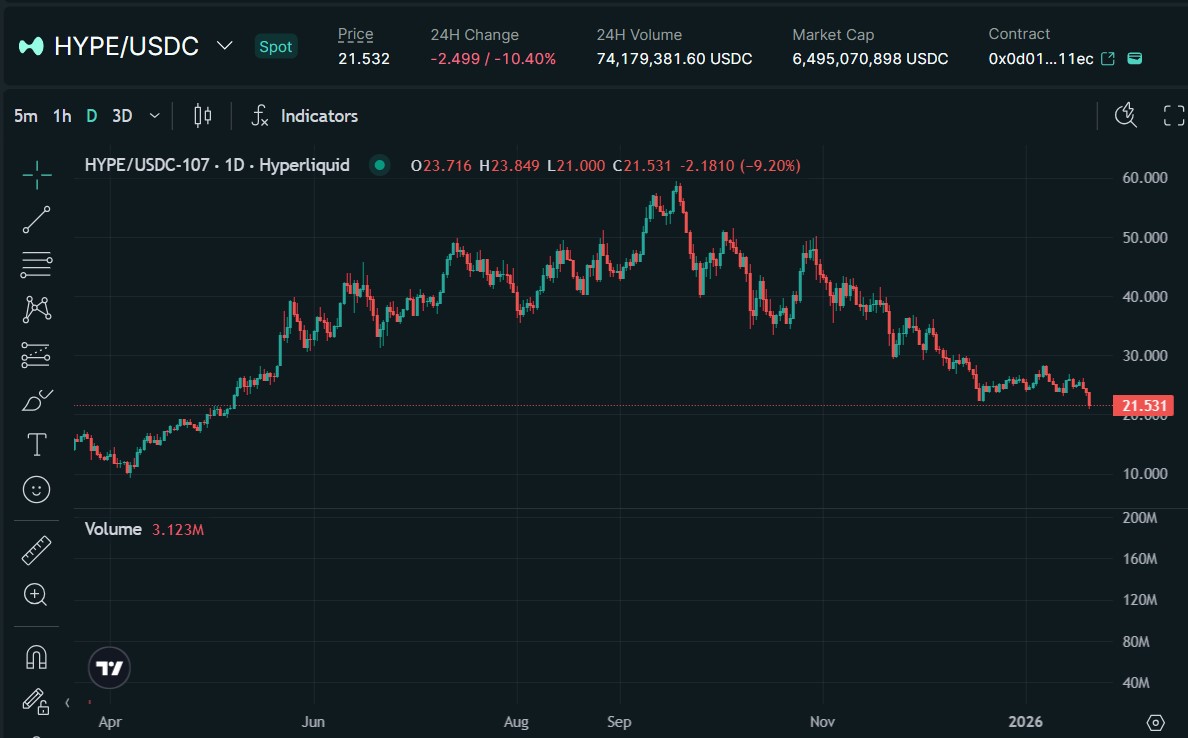The height and width of the screenshot is (738, 1188).
Task: Open the emoji sticker tool
Action: tap(36, 489)
